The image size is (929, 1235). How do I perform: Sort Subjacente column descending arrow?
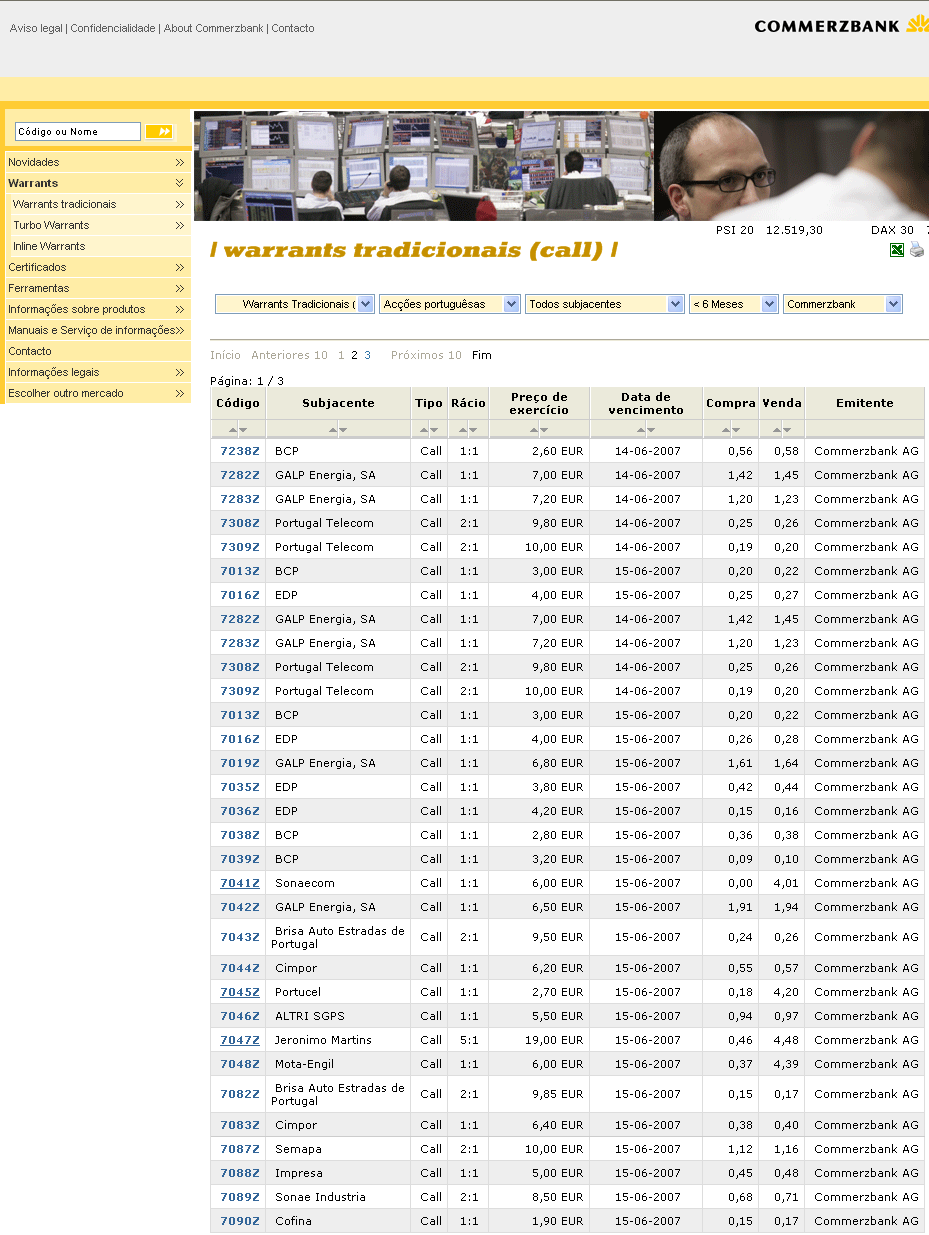pos(343,429)
